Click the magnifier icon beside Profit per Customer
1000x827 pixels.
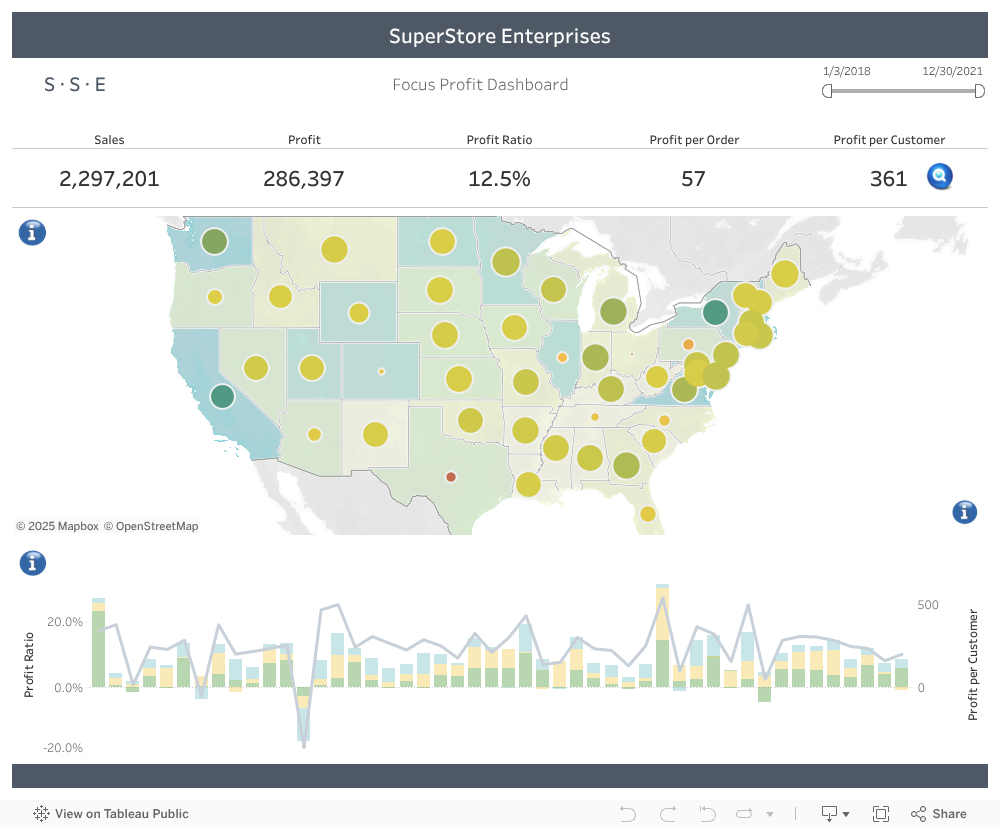pos(940,178)
